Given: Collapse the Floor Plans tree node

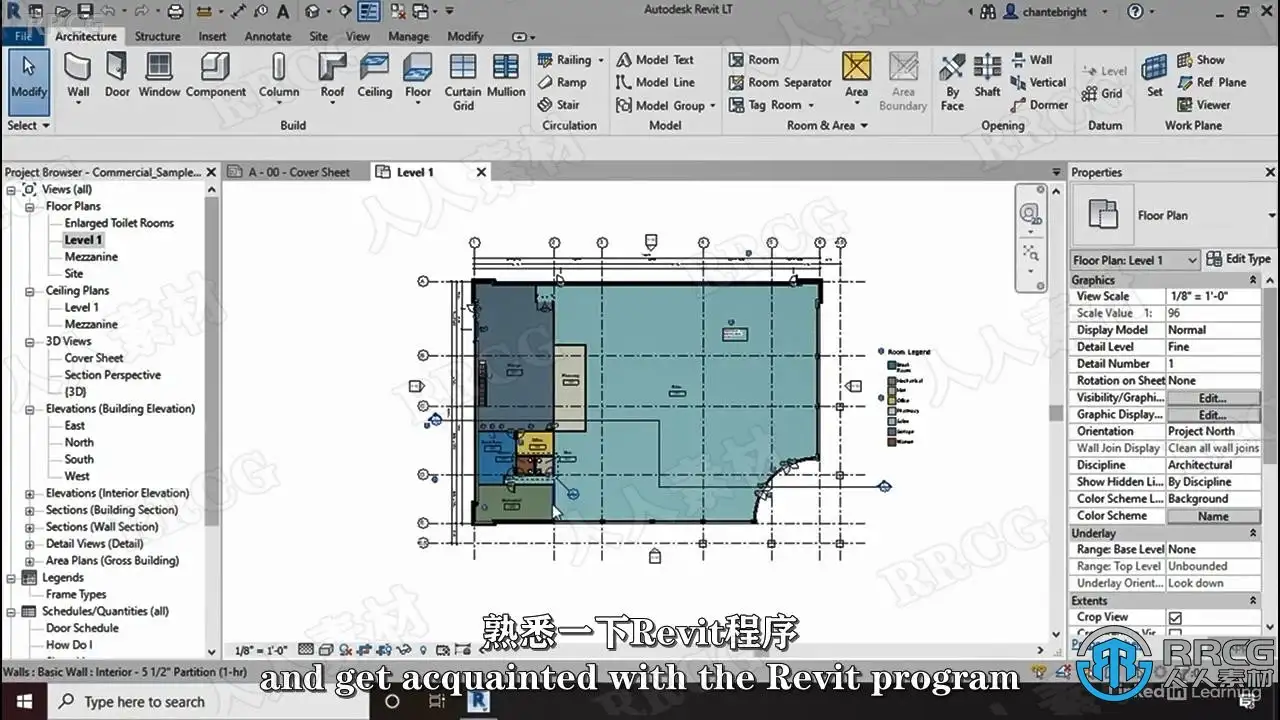Looking at the screenshot, I should (x=30, y=207).
